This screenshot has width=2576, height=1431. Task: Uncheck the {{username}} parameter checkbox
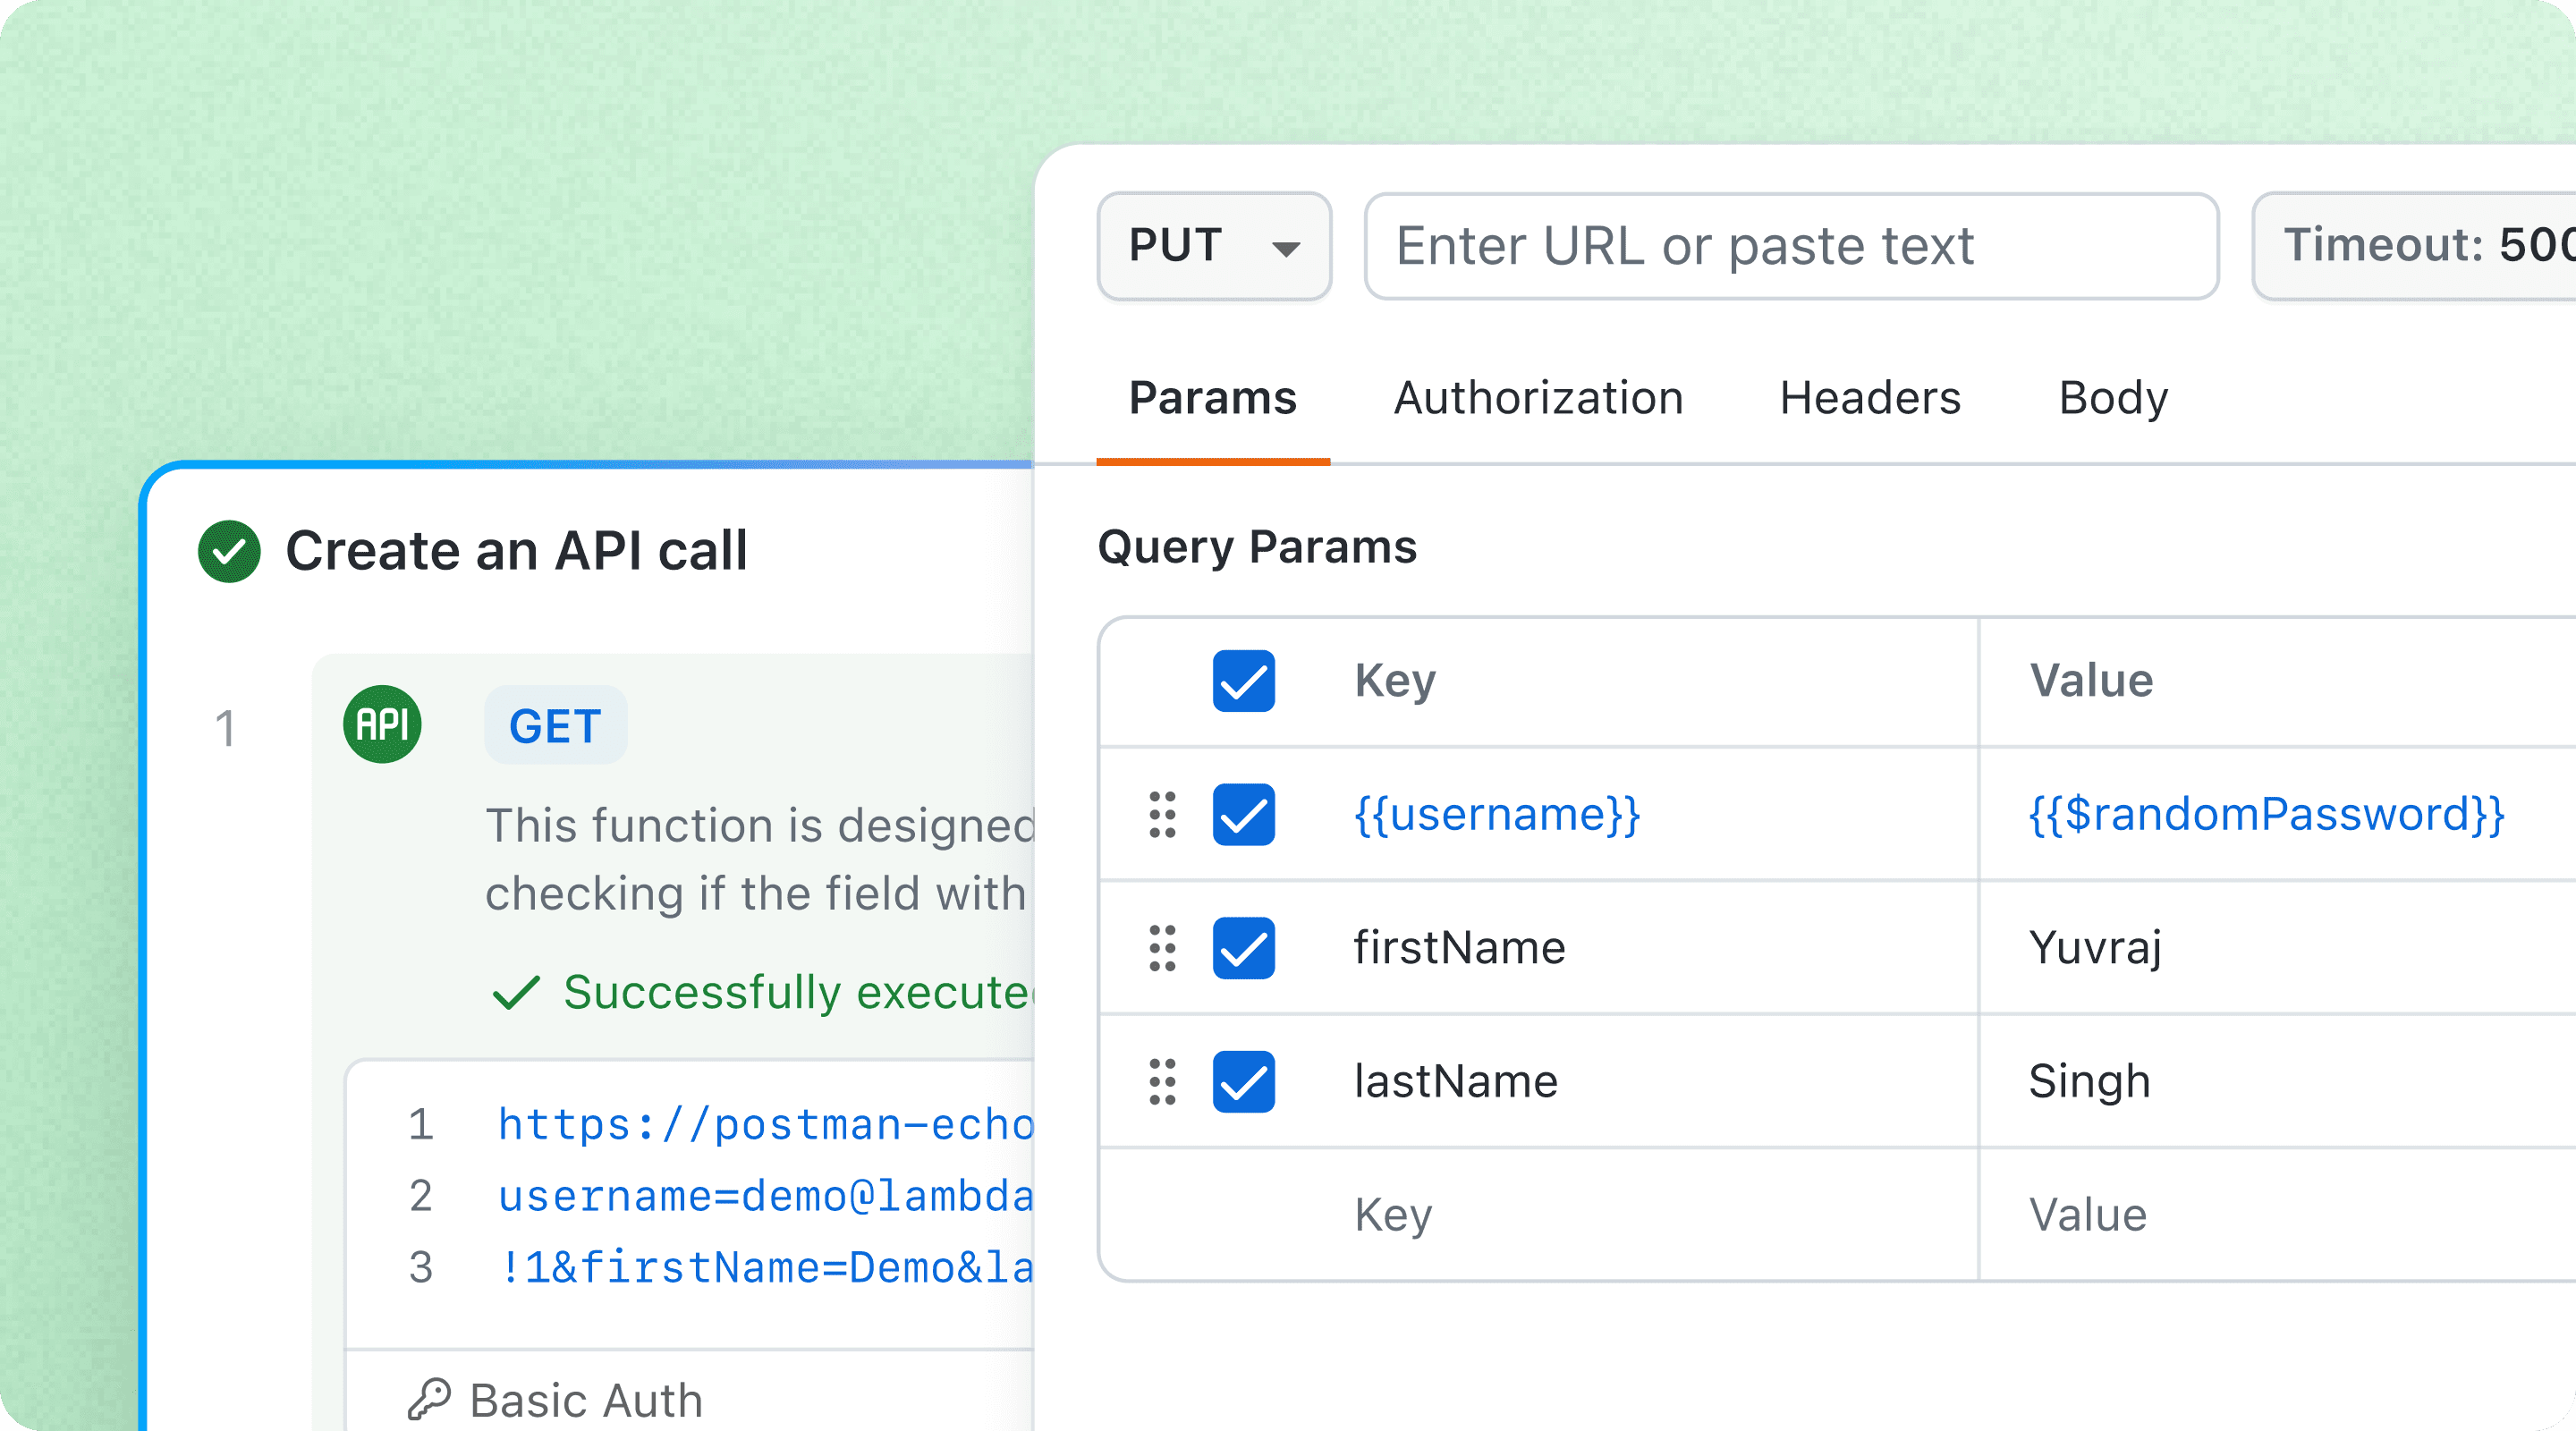(x=1243, y=815)
